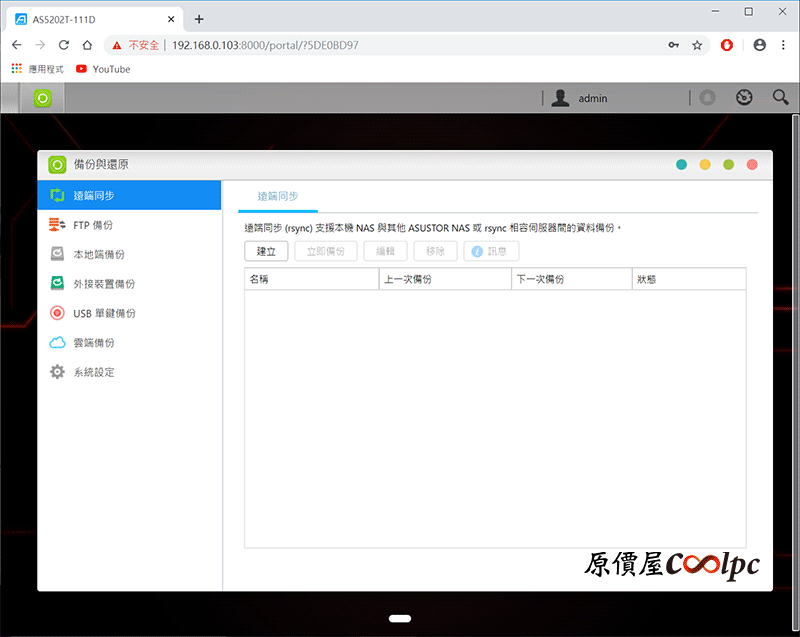The width and height of the screenshot is (800, 637).
Task: Open the browser three-dot menu
Action: (x=783, y=45)
